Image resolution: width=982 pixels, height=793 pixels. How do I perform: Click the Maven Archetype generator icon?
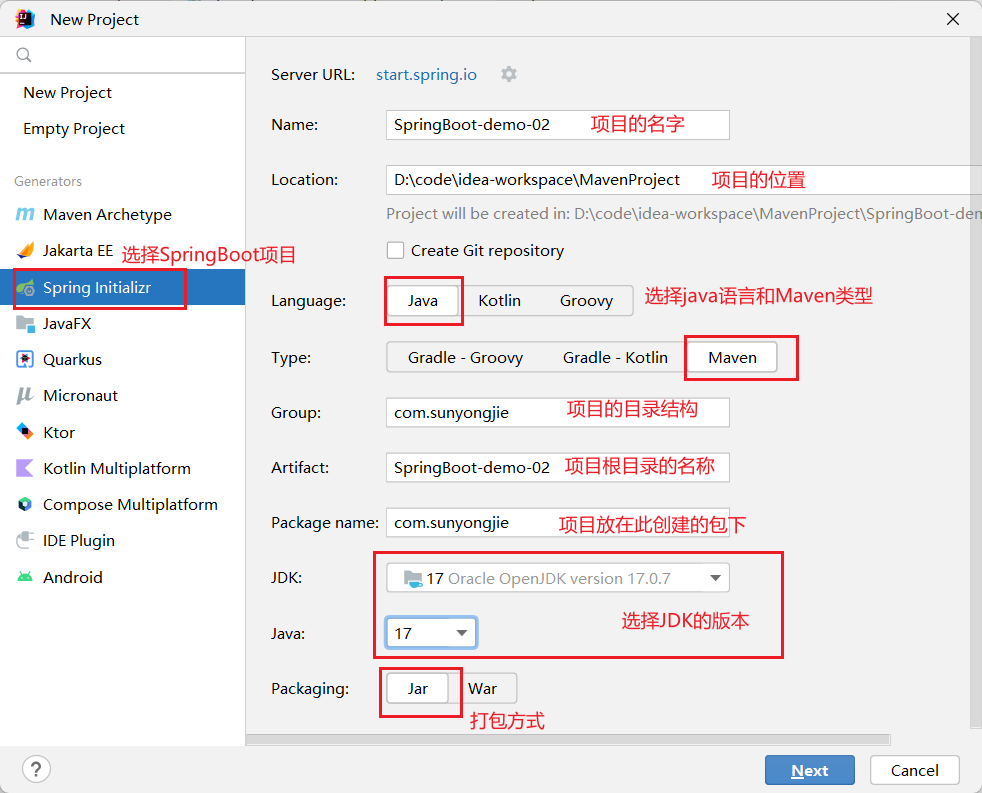pyautogui.click(x=25, y=214)
